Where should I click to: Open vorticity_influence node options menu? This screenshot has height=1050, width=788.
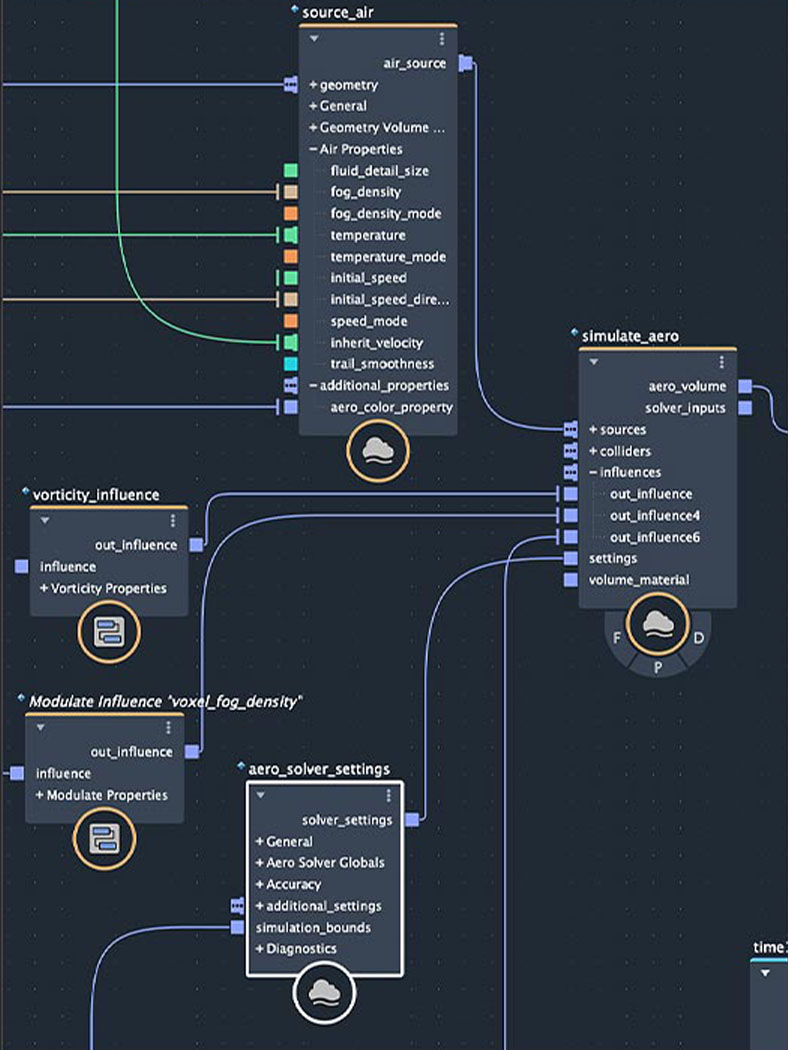pyautogui.click(x=173, y=520)
